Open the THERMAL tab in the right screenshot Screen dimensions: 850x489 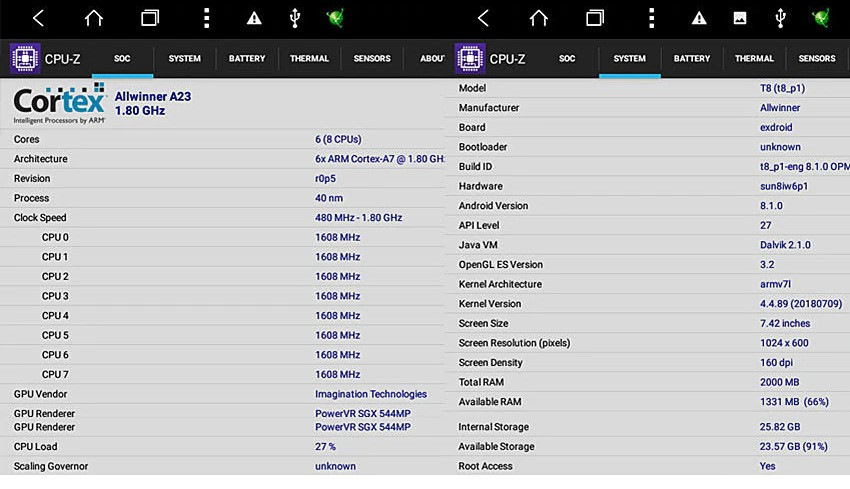click(x=754, y=59)
